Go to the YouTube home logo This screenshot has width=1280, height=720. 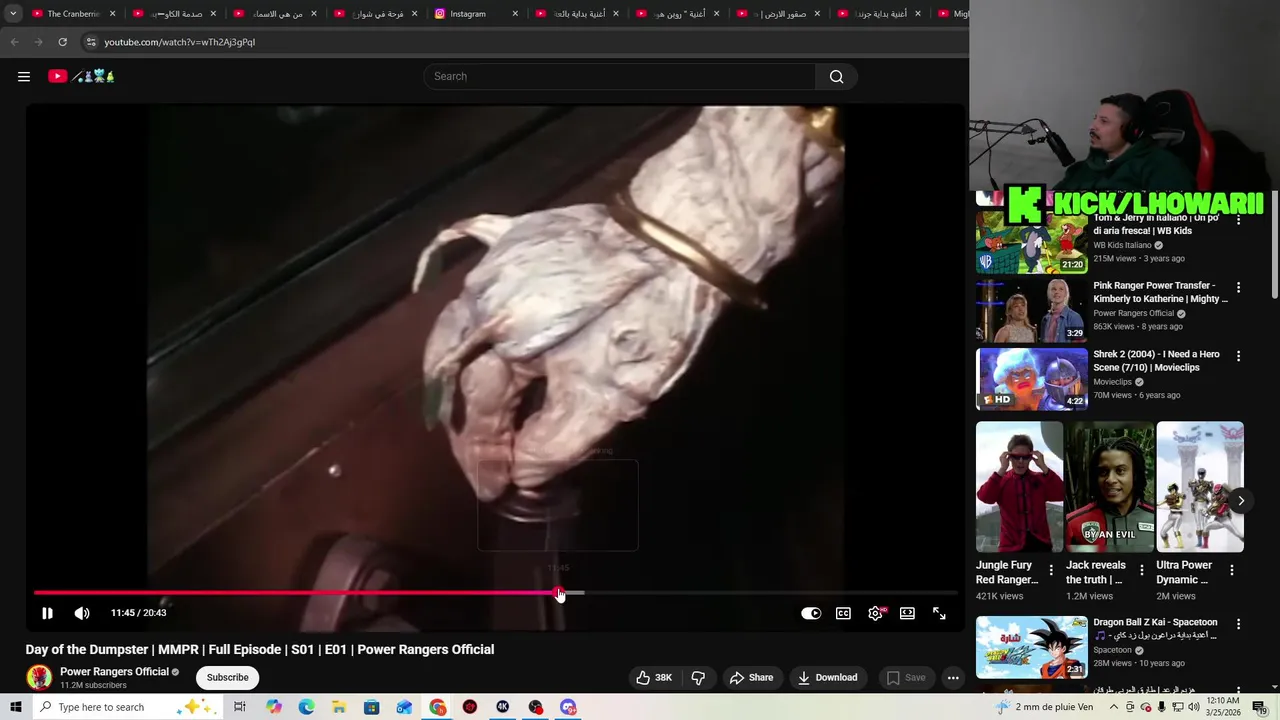pos(81,76)
